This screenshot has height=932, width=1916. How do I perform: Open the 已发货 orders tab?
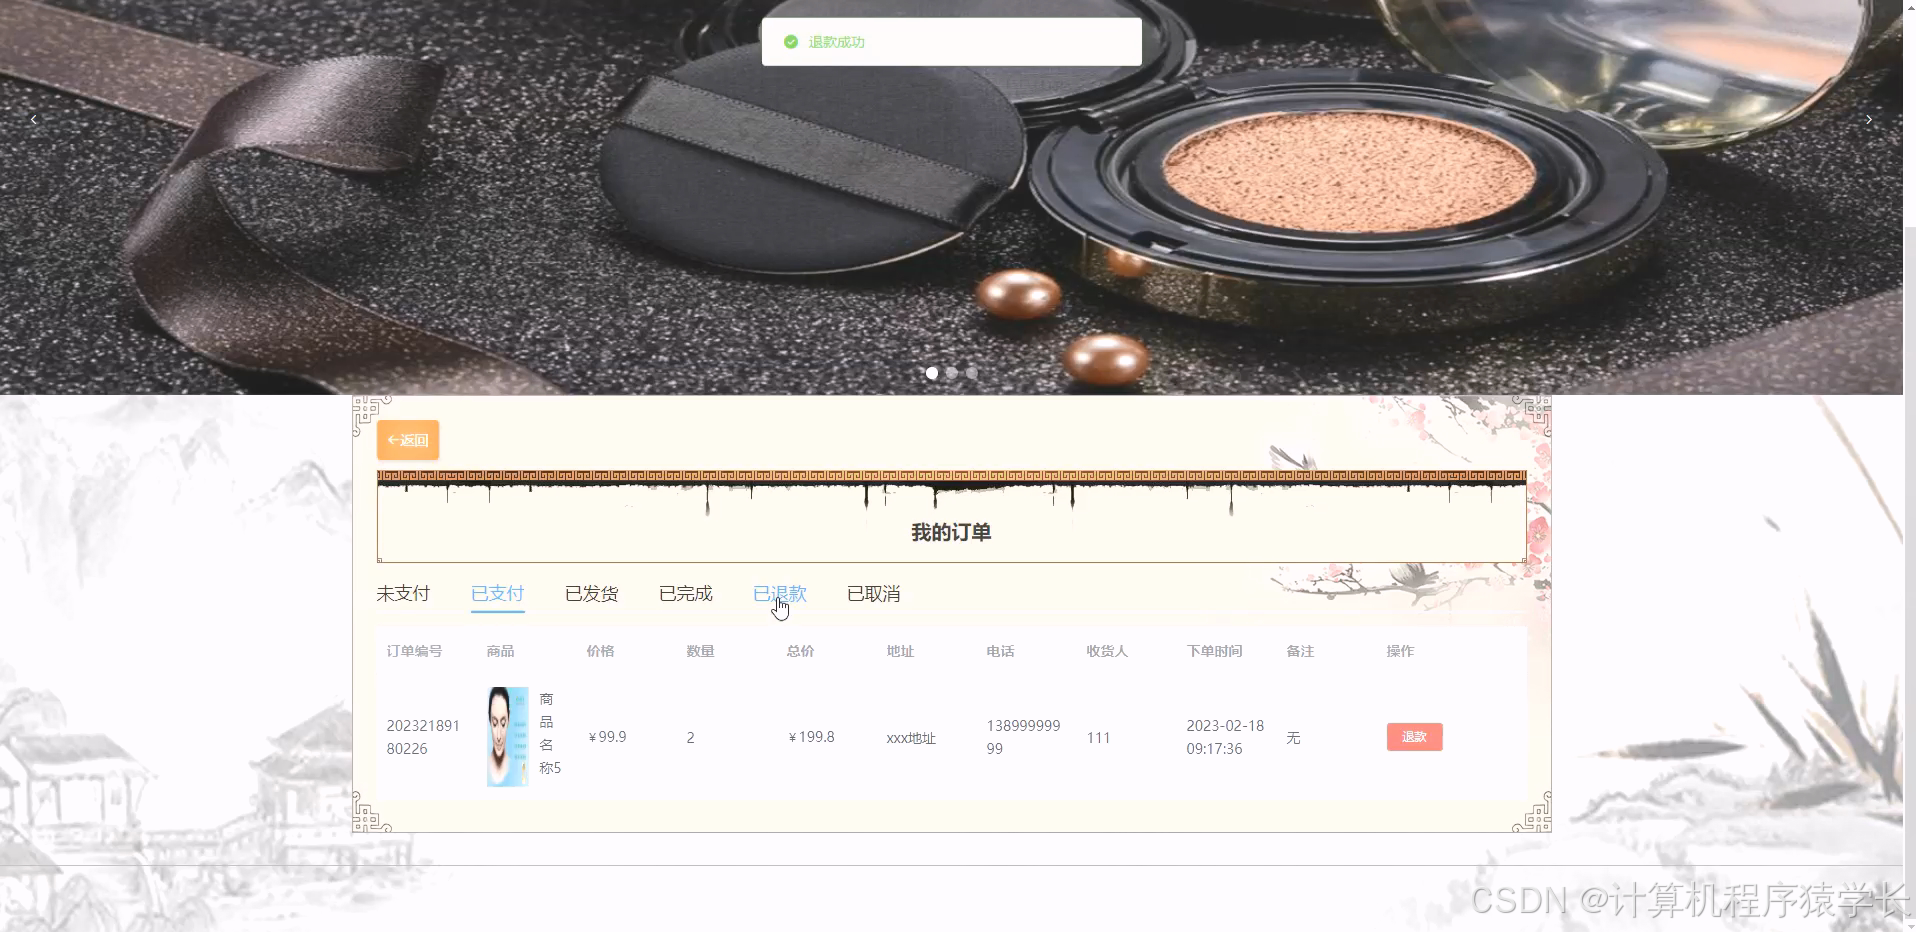[x=592, y=594]
